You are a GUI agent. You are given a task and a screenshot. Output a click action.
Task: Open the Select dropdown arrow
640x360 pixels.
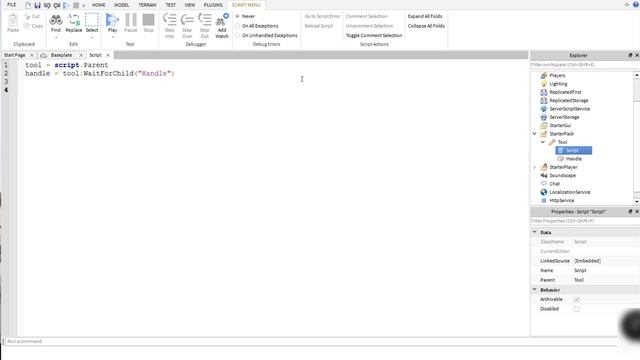click(92, 38)
